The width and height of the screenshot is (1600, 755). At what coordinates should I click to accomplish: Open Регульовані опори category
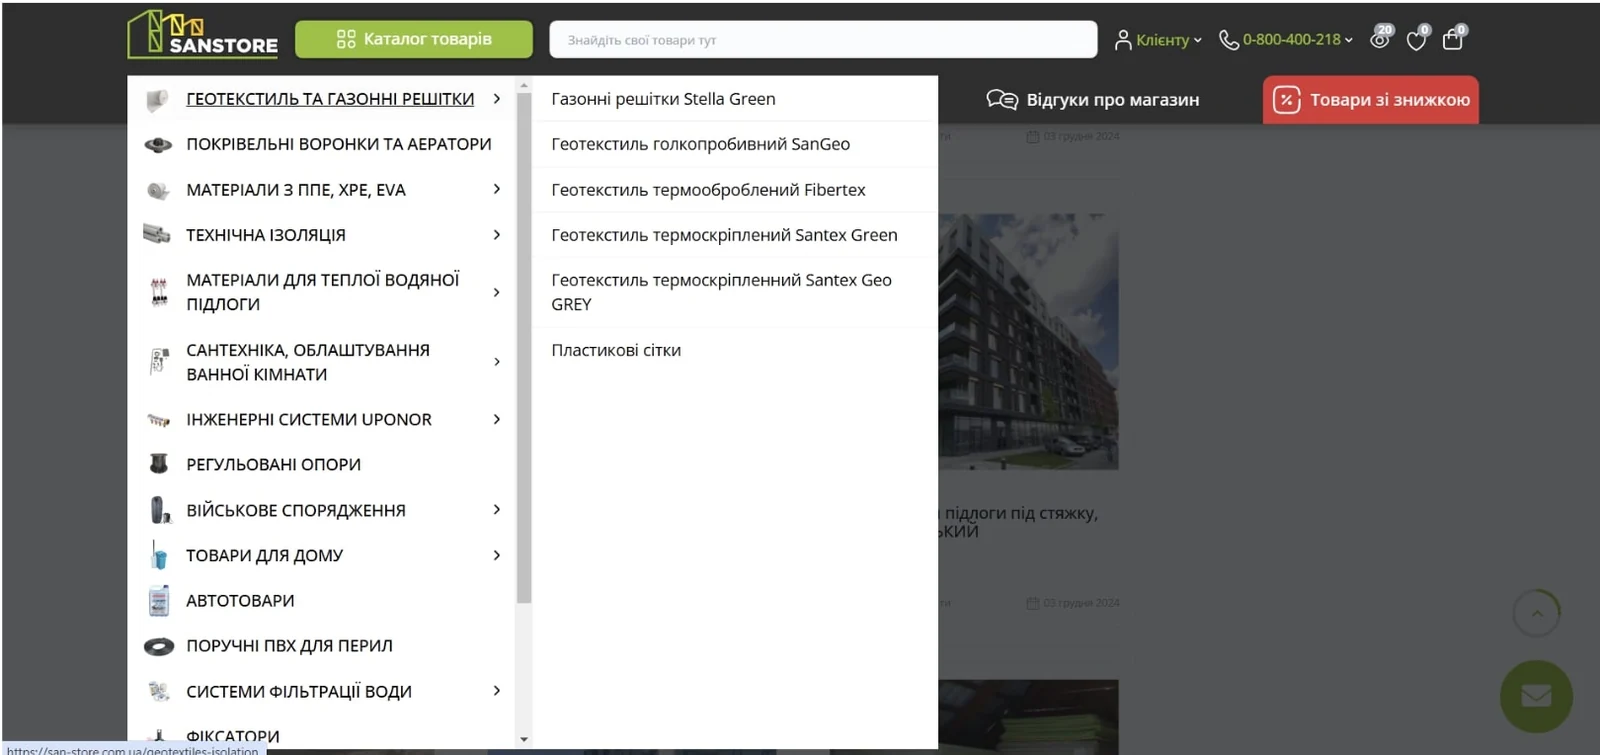tap(273, 464)
